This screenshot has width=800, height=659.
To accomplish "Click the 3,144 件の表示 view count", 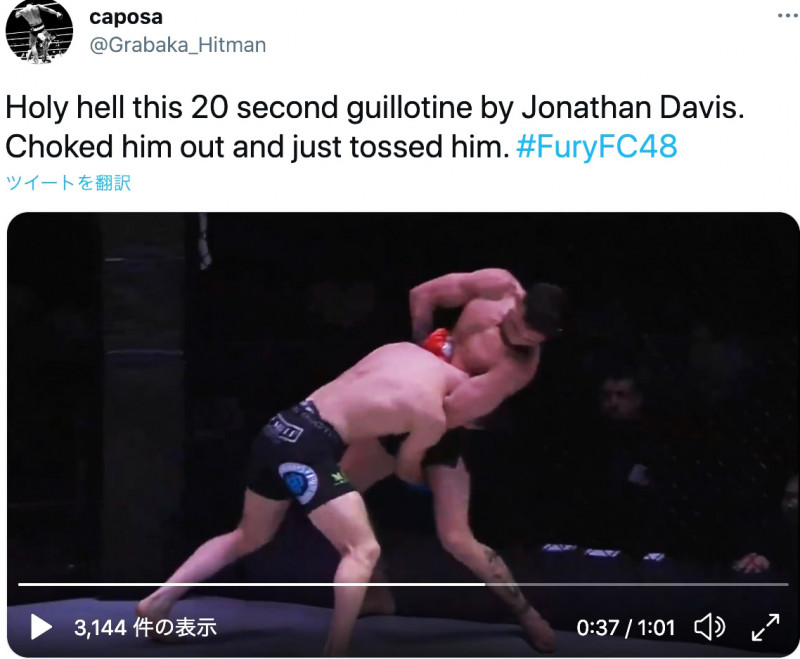I will point(145,627).
